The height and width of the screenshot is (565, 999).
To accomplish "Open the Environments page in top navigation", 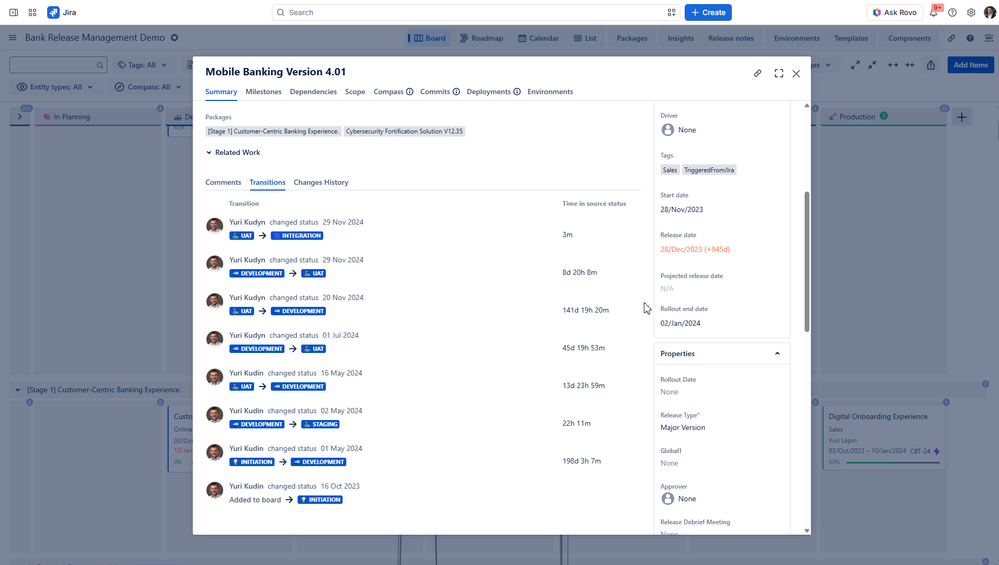I will click(796, 38).
